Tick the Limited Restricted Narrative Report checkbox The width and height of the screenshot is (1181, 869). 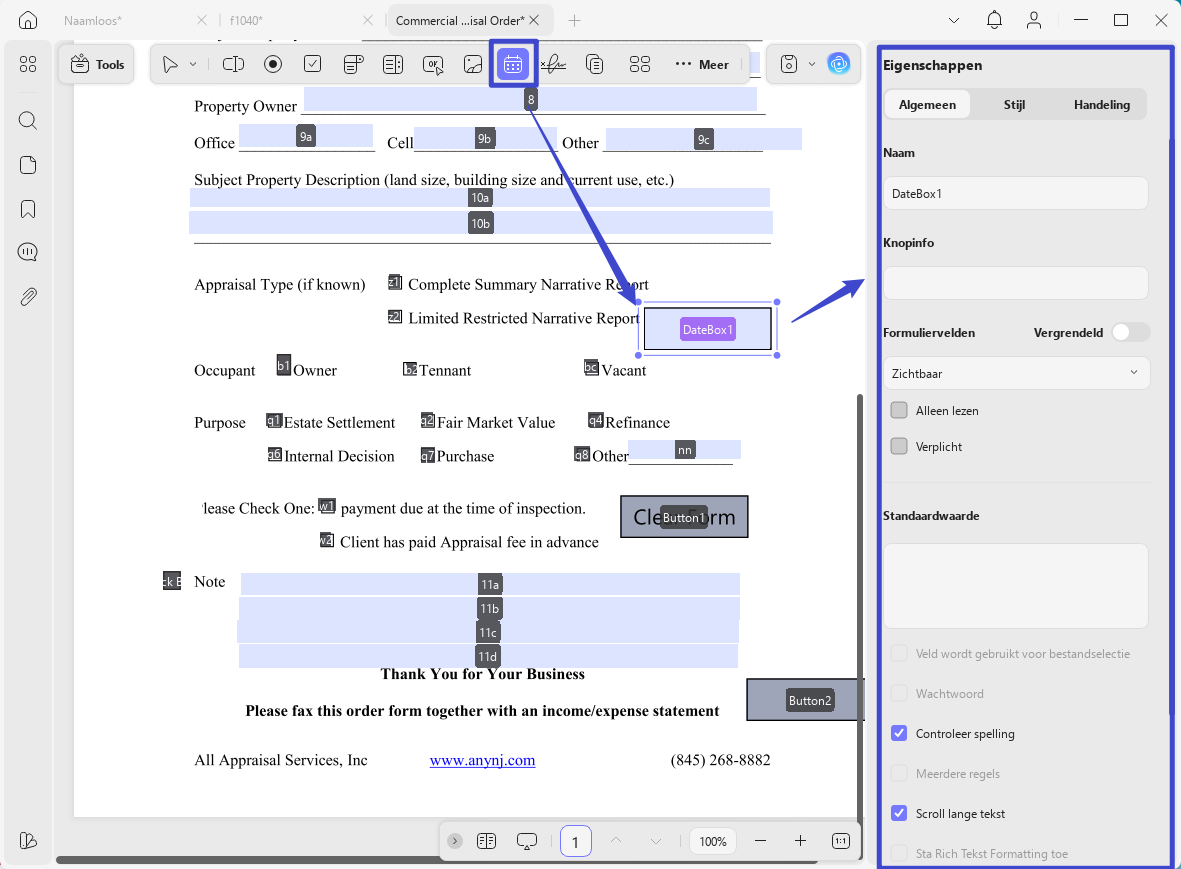pos(395,317)
